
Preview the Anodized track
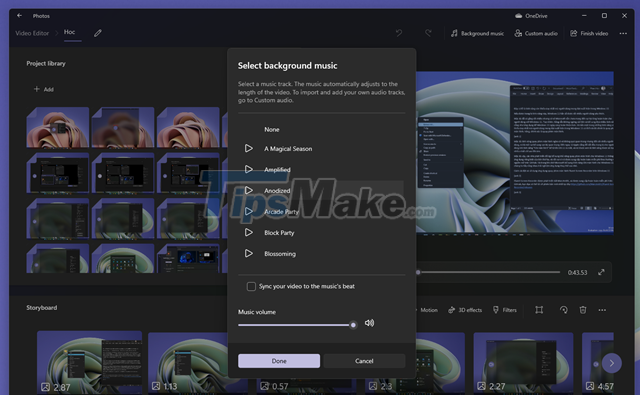[x=249, y=190]
